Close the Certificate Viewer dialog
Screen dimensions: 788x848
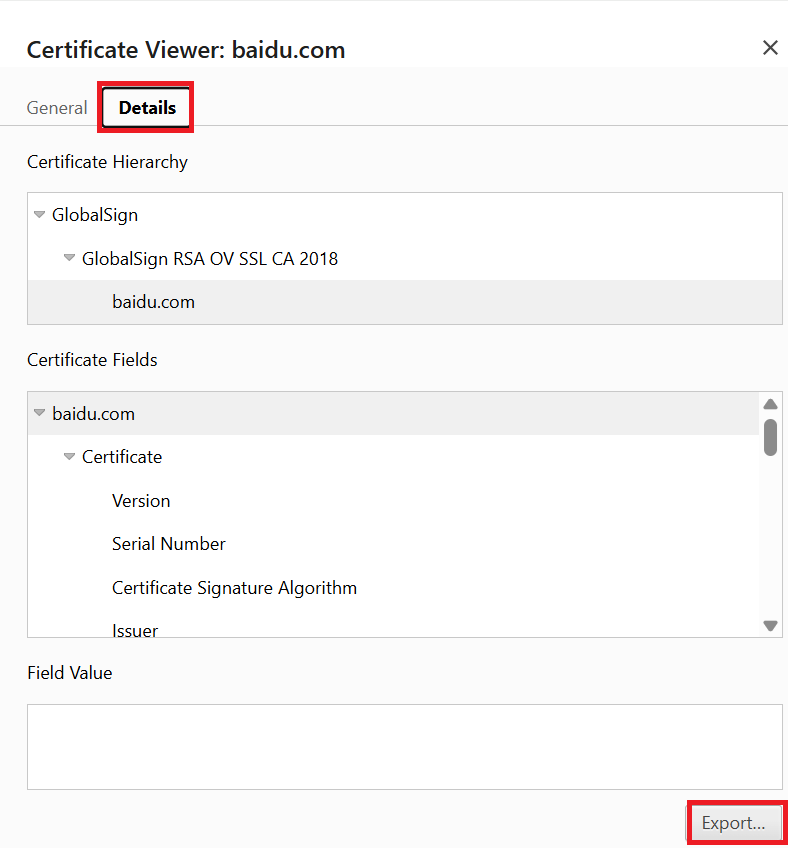(x=770, y=47)
